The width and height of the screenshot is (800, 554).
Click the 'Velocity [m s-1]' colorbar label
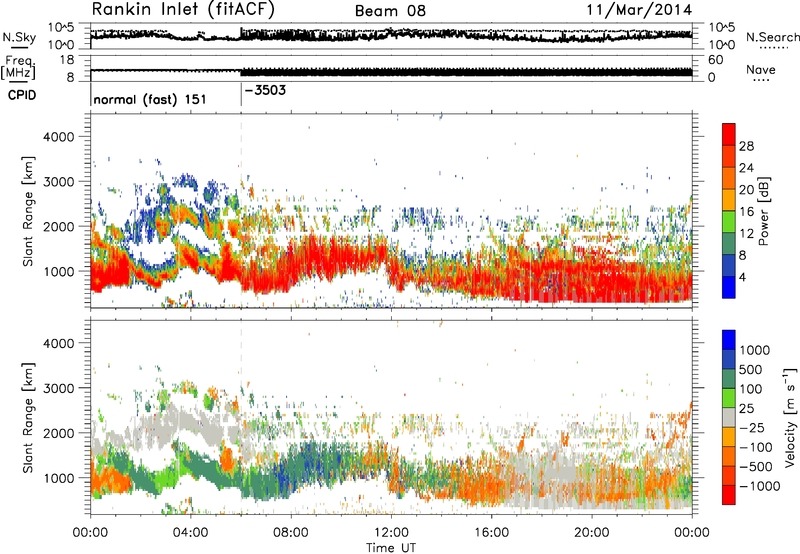pyautogui.click(x=790, y=417)
